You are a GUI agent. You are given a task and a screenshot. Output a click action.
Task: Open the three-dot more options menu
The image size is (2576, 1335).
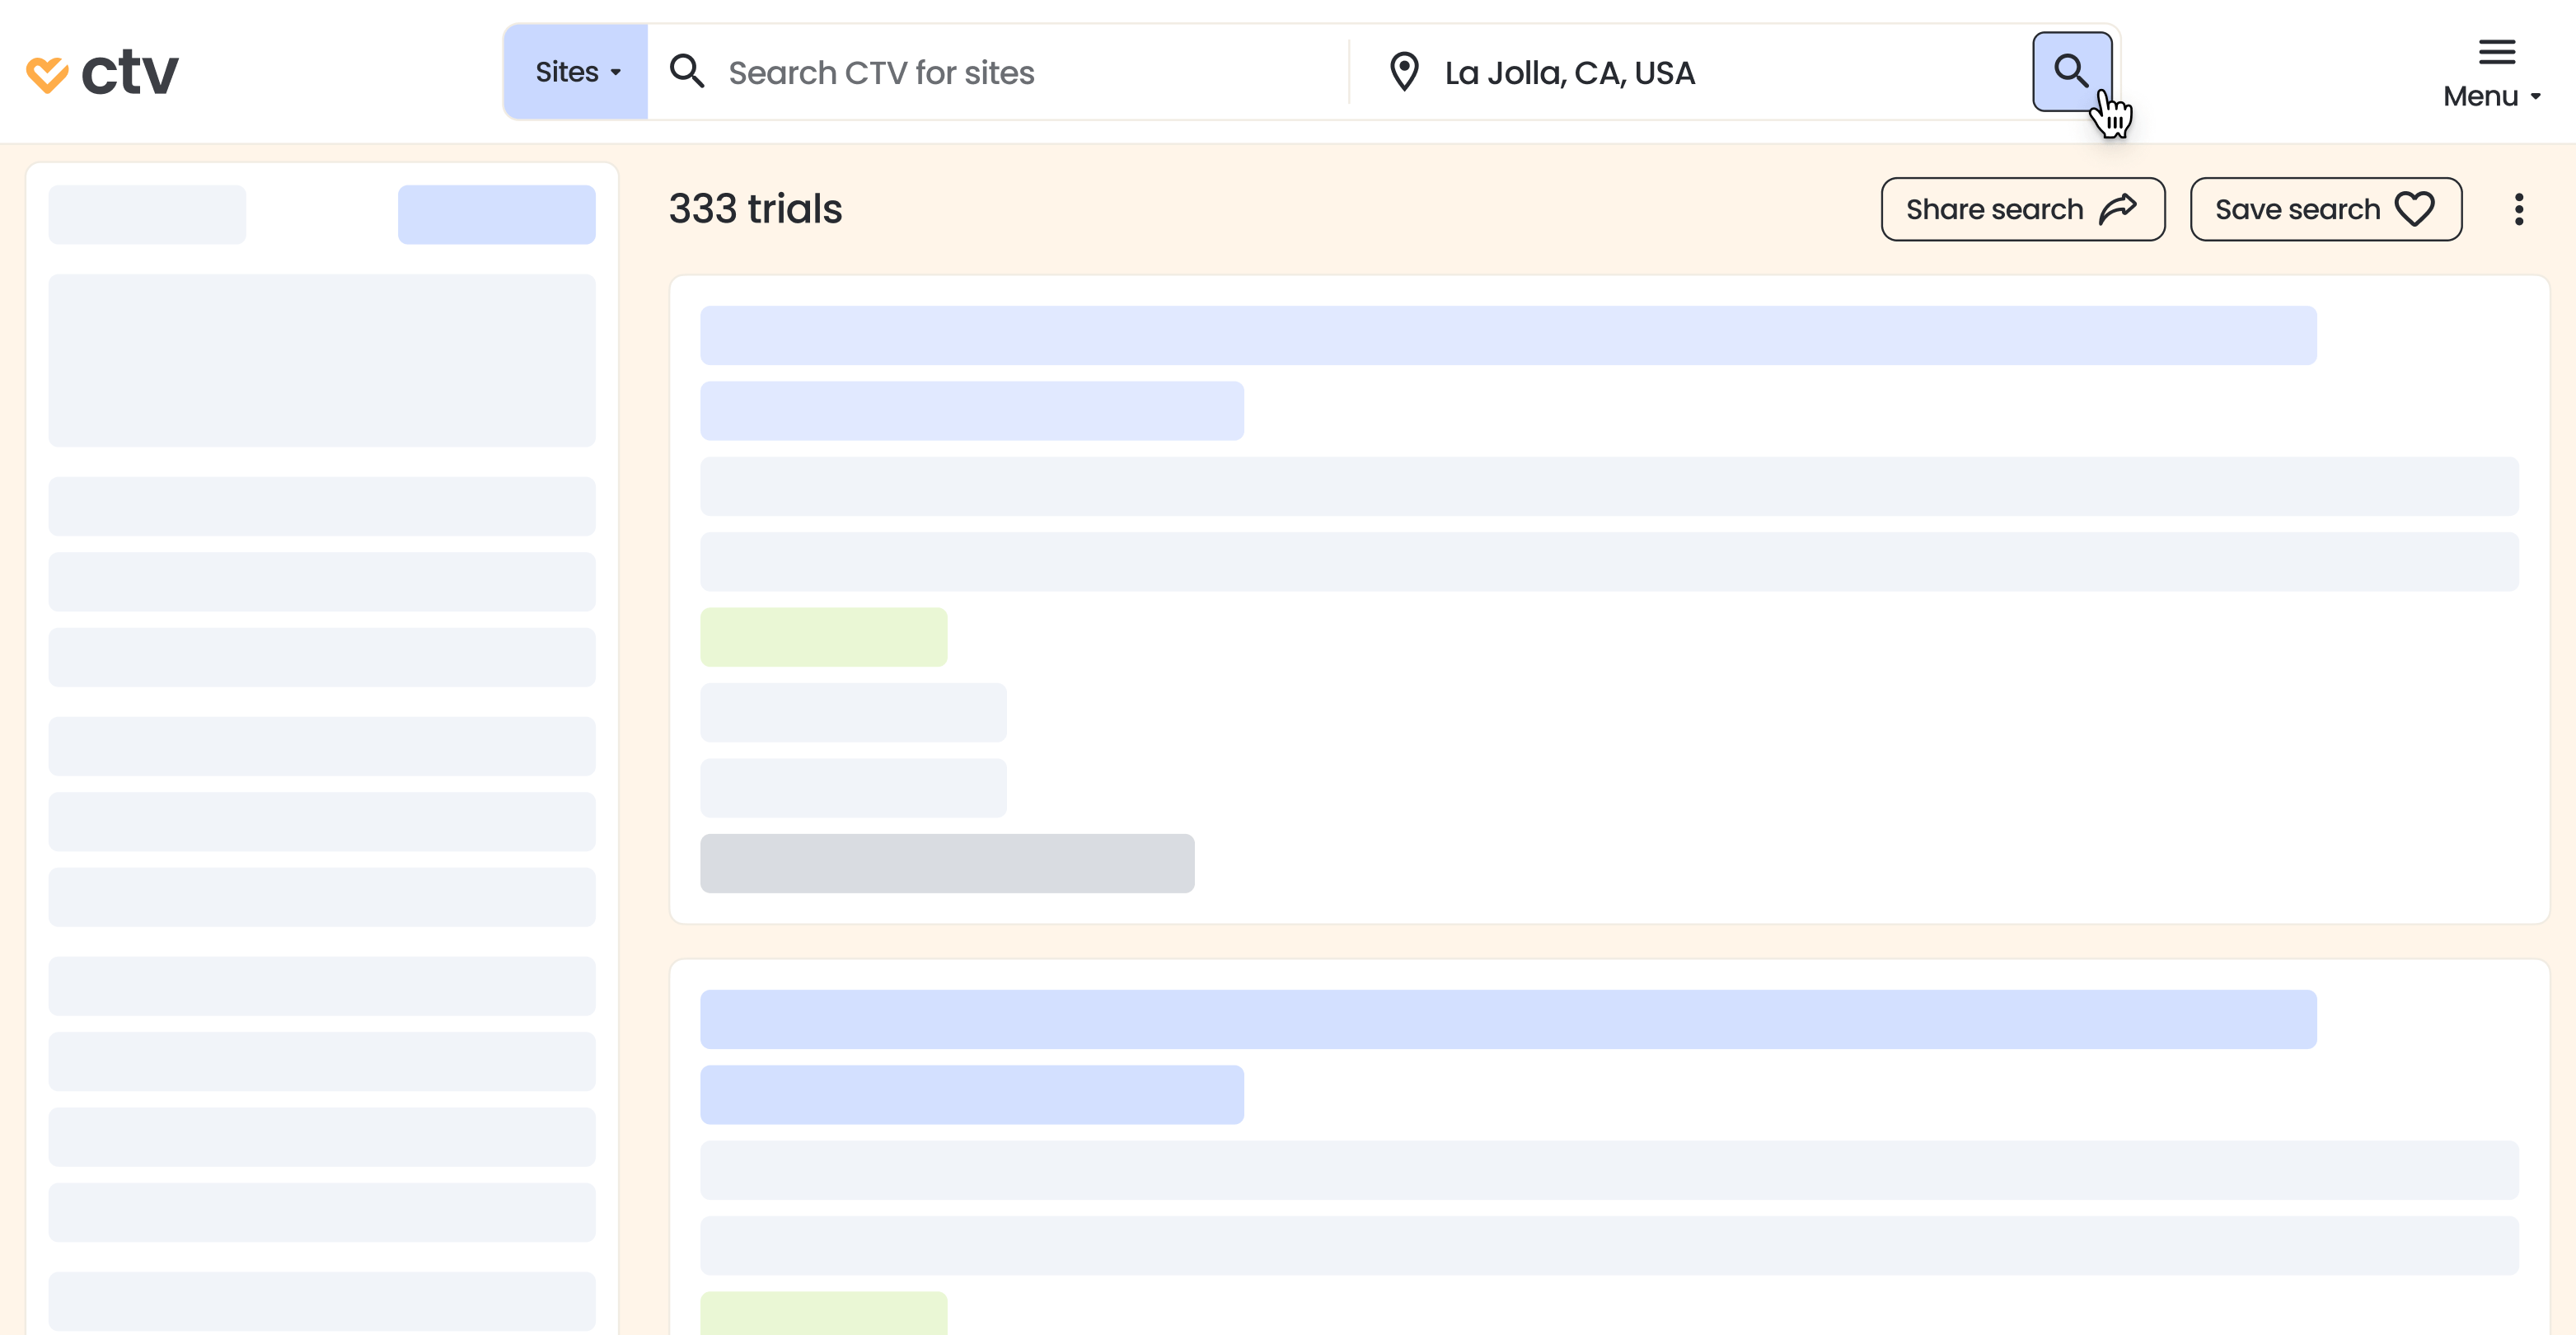(2519, 209)
